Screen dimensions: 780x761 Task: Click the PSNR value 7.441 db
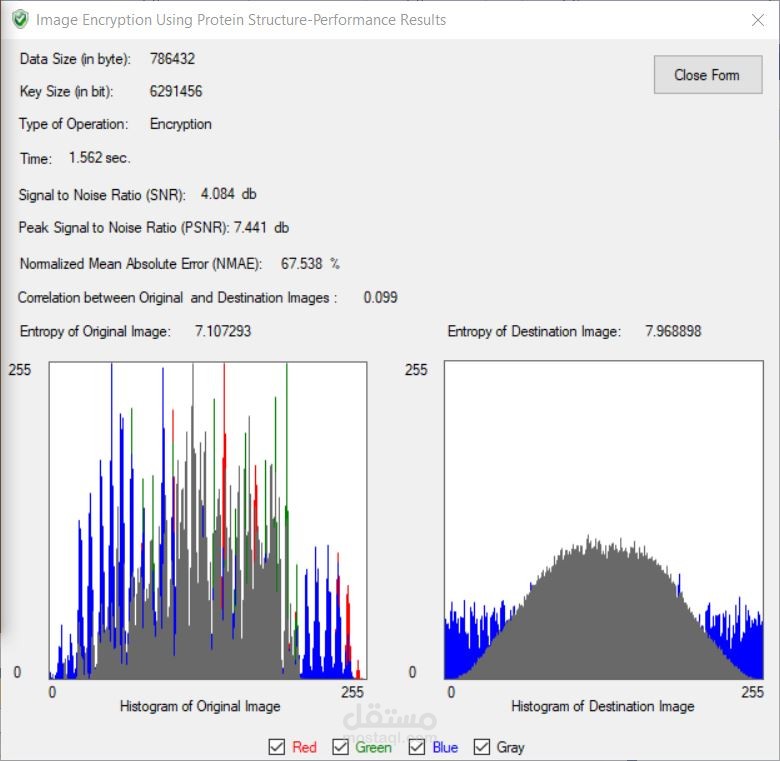tap(261, 227)
